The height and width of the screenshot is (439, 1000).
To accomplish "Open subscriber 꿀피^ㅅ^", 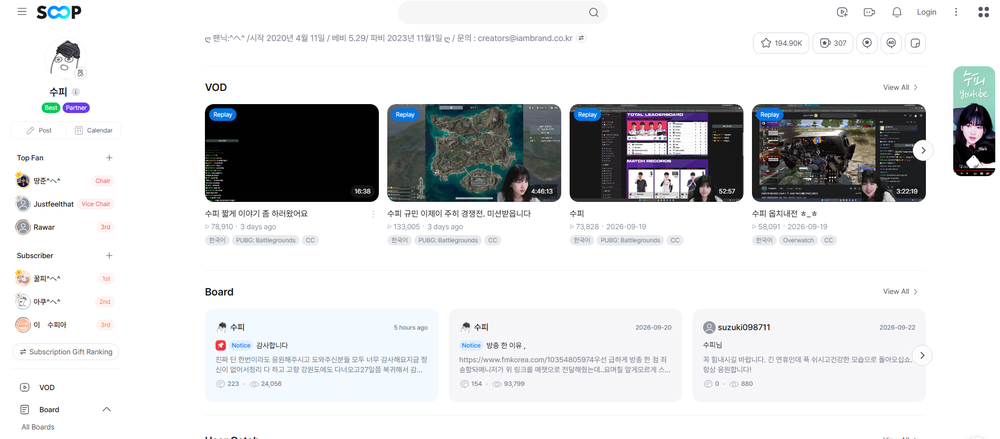I will click(47, 278).
